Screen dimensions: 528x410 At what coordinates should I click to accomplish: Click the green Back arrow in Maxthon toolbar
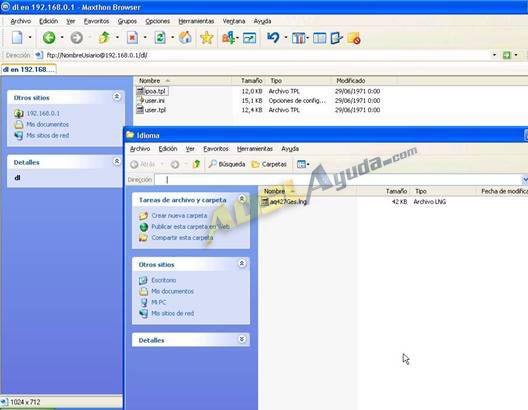pos(49,37)
